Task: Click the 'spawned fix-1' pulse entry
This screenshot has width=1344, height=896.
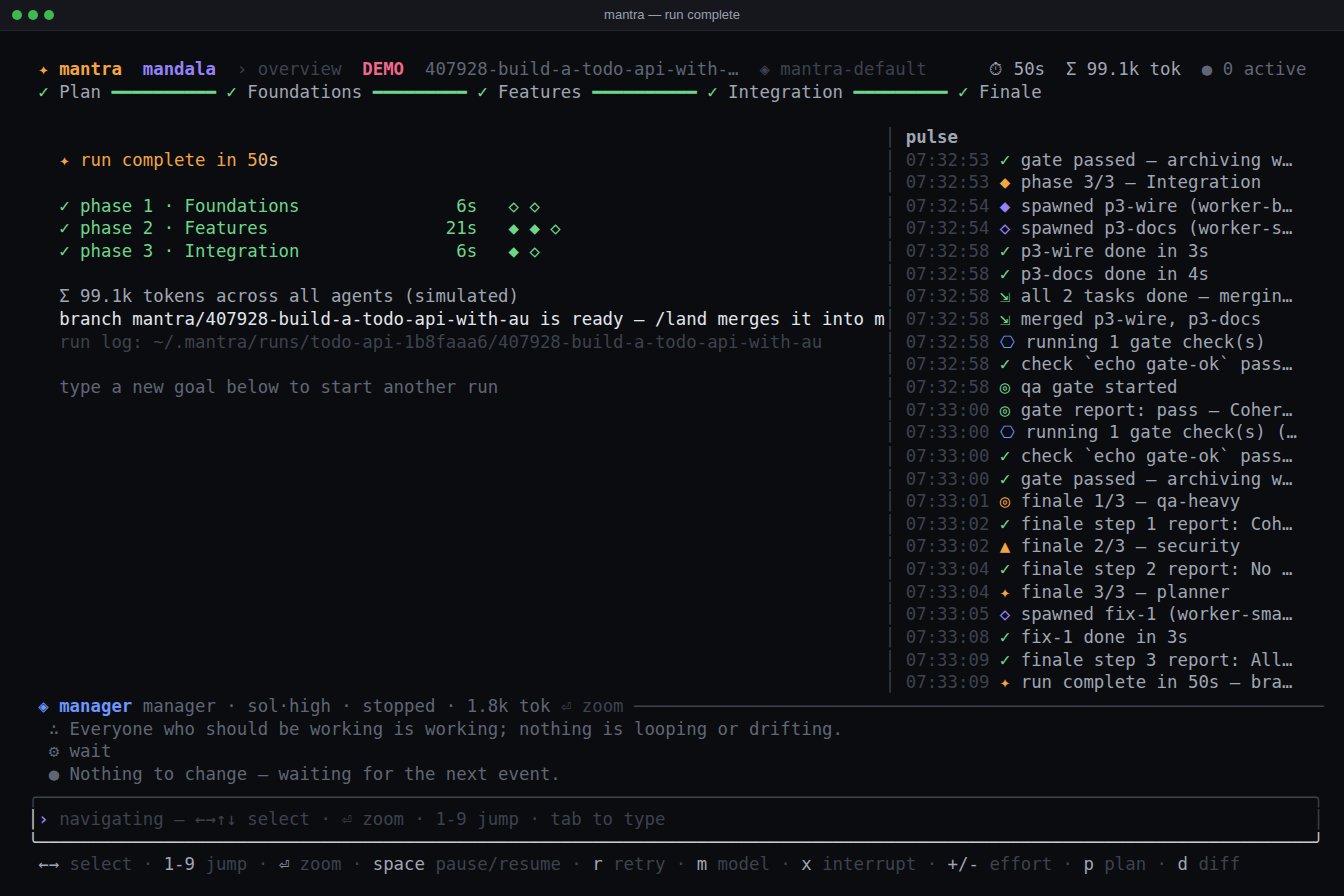Action: point(1101,615)
